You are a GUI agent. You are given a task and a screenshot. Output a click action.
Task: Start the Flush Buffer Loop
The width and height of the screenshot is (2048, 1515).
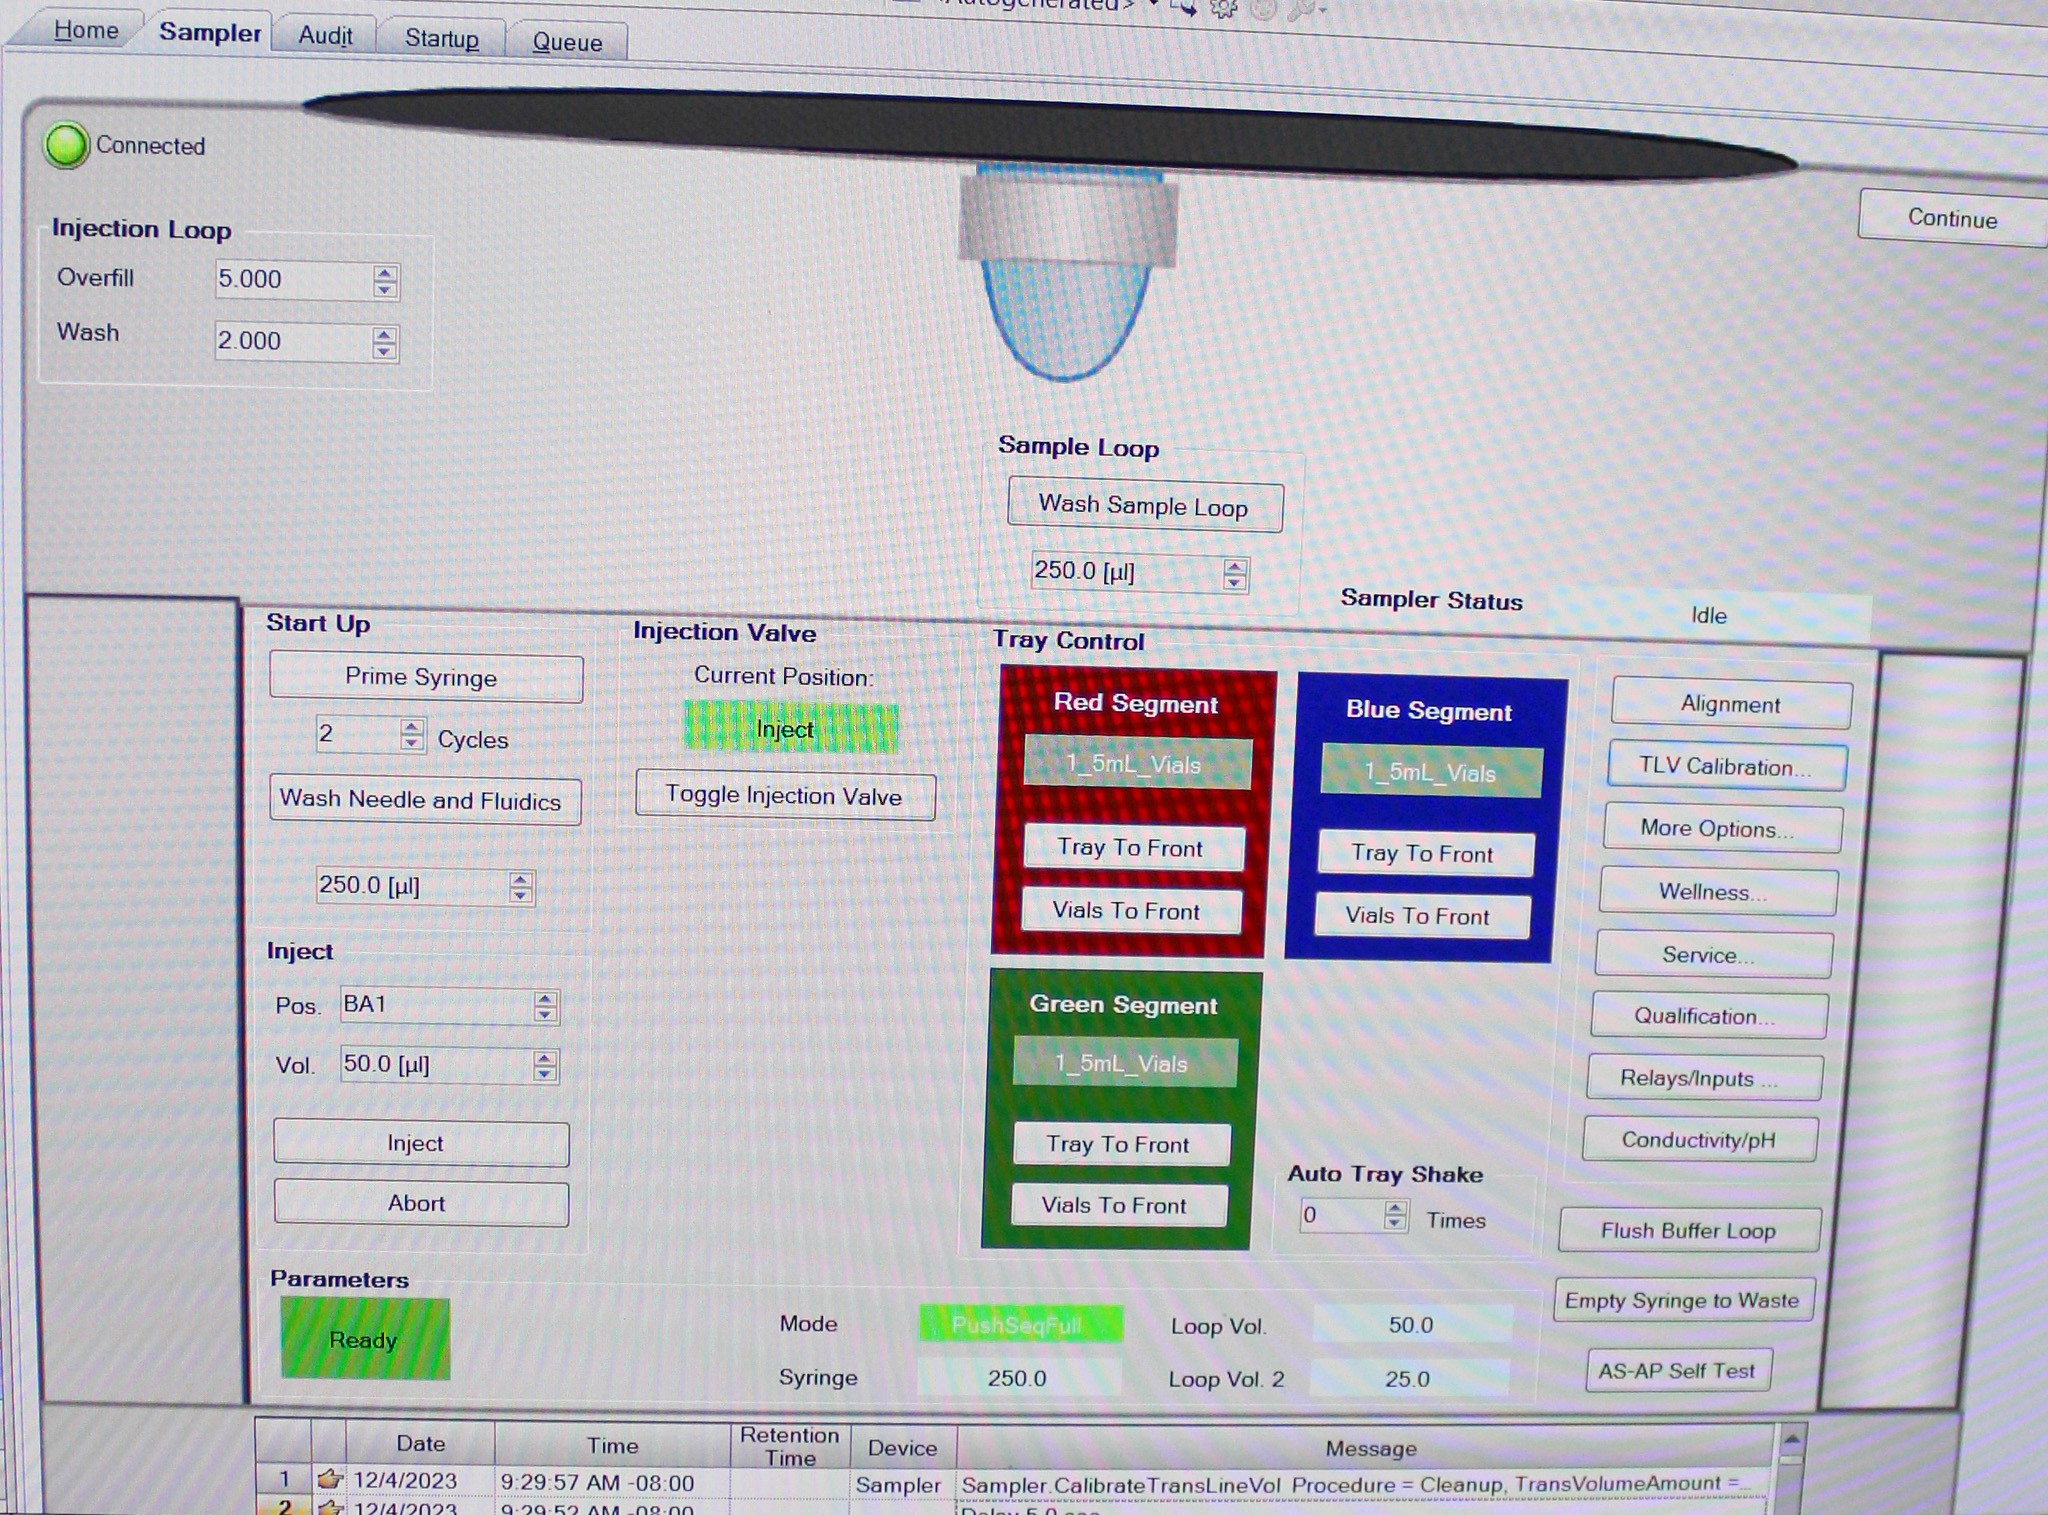1687,1230
